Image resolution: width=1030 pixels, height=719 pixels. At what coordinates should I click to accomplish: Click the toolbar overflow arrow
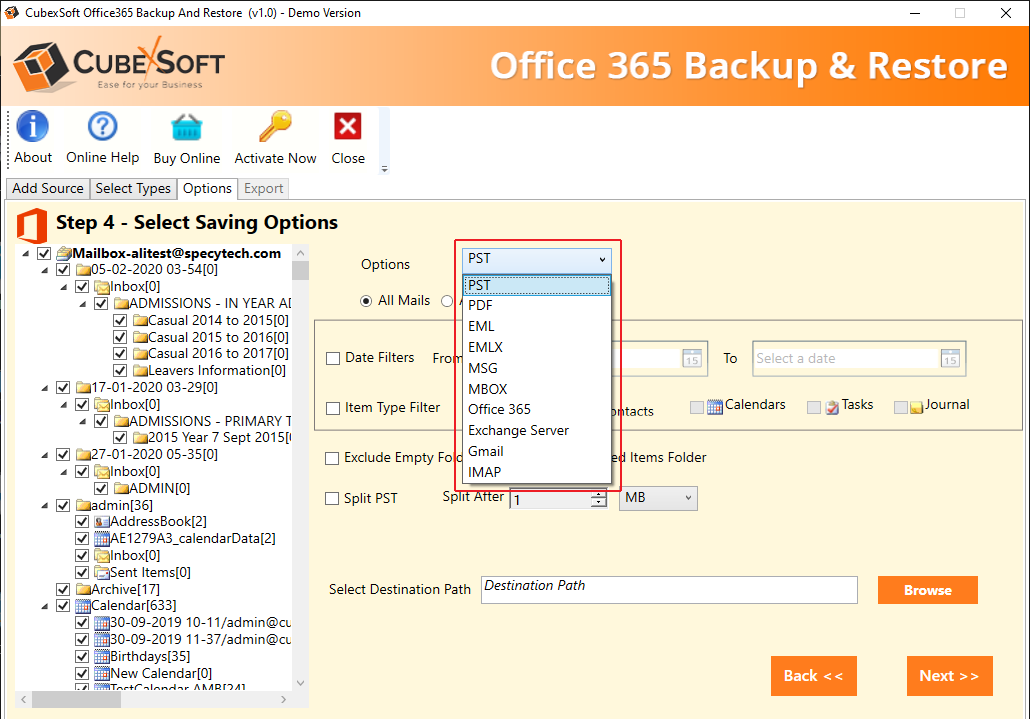(x=385, y=169)
